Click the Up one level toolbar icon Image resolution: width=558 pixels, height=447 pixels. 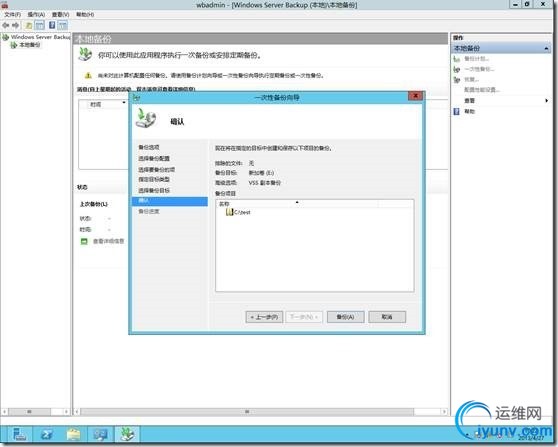[28, 25]
